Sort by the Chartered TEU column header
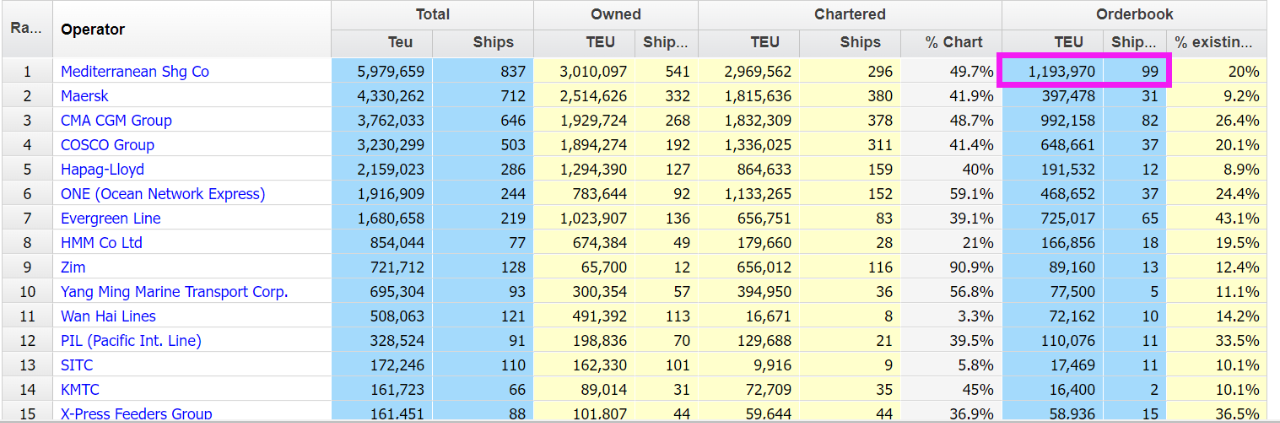The image size is (1280, 423). pos(765,42)
